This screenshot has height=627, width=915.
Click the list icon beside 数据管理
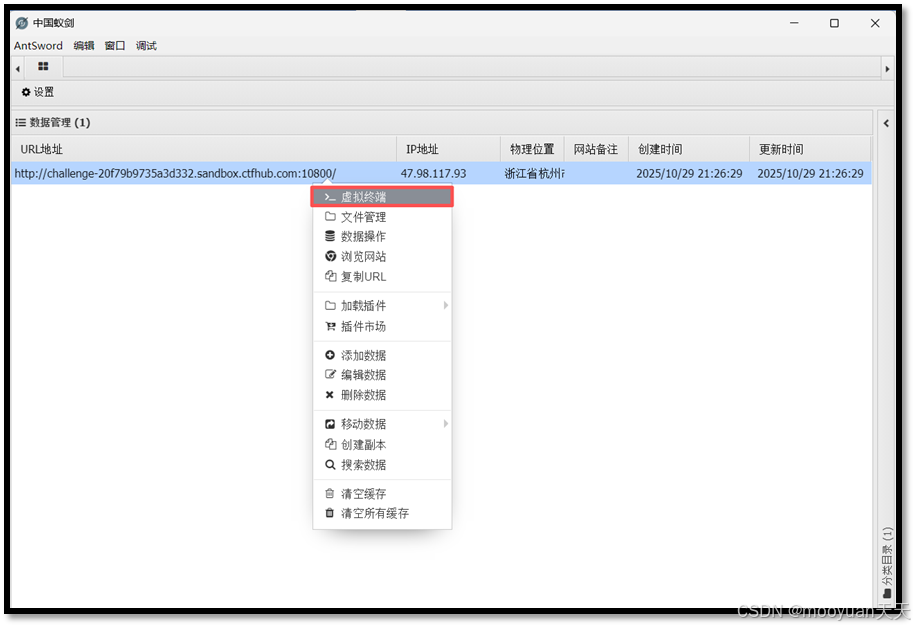point(20,123)
